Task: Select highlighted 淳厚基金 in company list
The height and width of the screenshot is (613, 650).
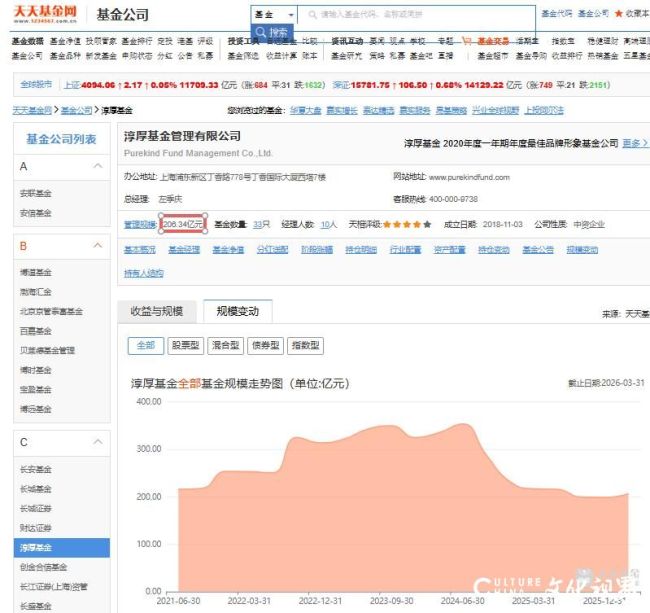Action: pyautogui.click(x=62, y=548)
